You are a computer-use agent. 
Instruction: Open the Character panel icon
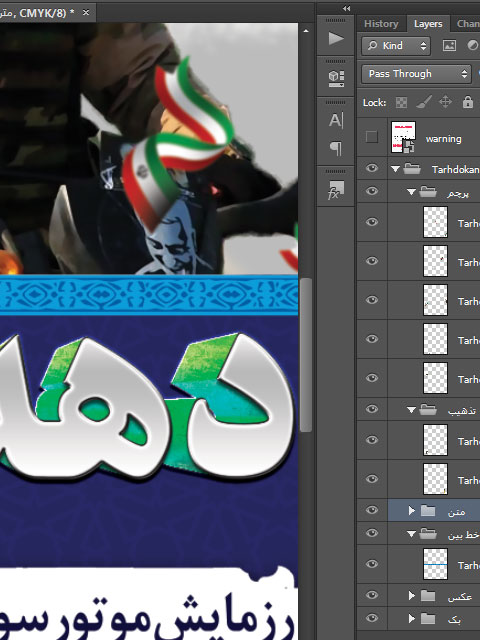336,120
